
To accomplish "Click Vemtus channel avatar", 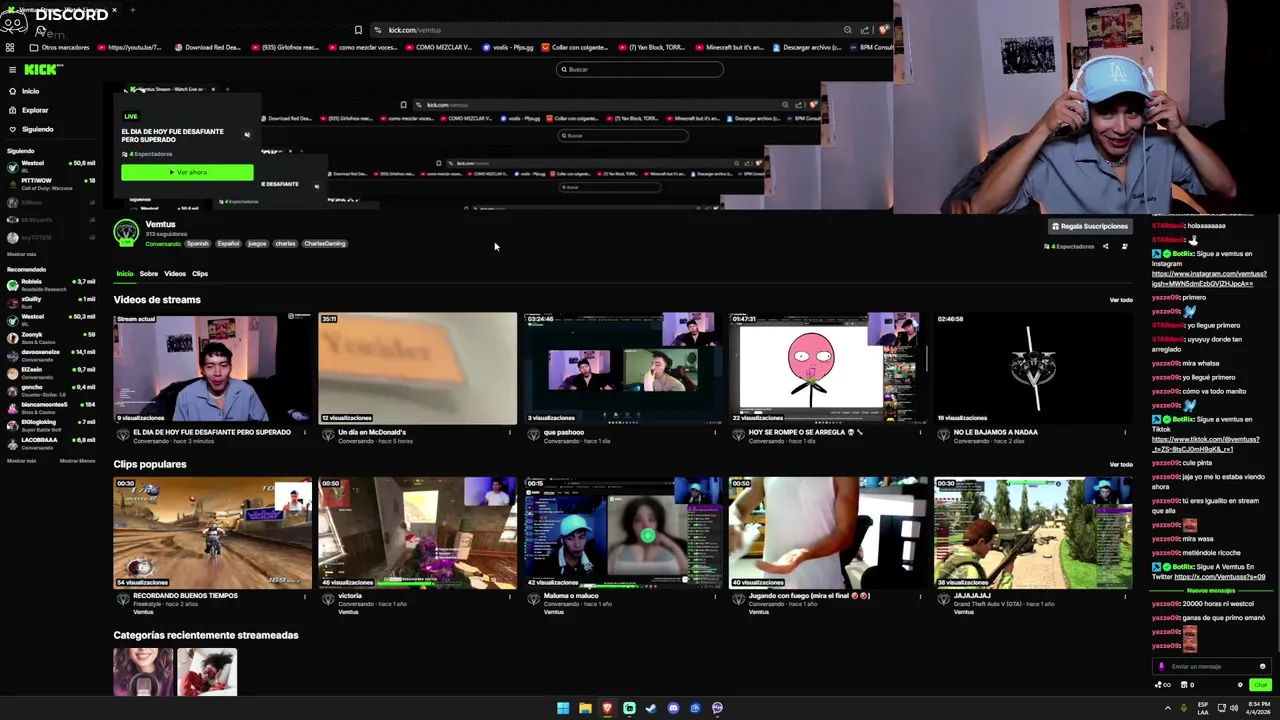I will (x=126, y=232).
